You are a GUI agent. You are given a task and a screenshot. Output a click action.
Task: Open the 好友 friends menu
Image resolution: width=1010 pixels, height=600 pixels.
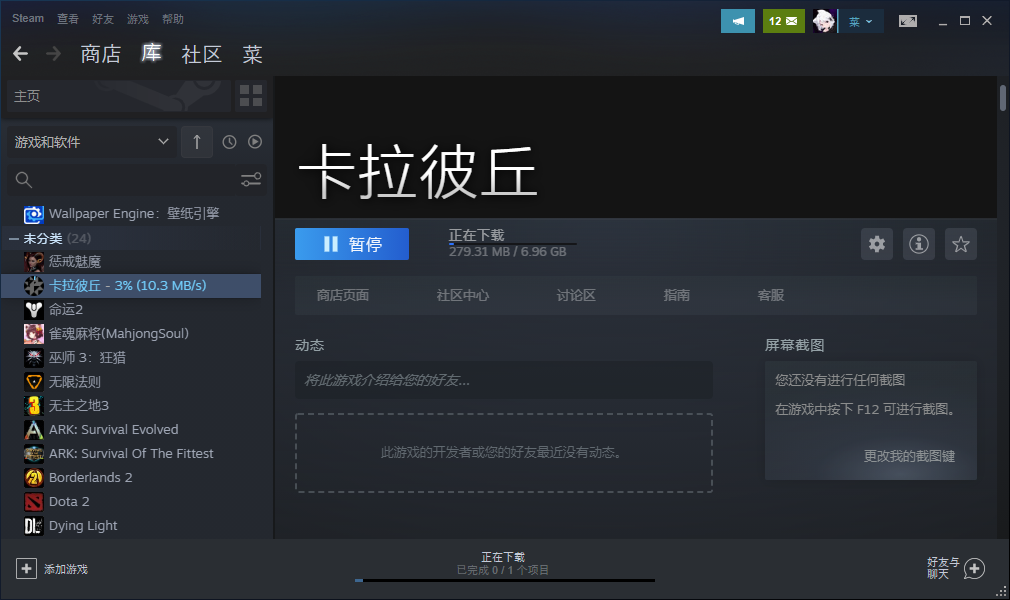[x=102, y=19]
